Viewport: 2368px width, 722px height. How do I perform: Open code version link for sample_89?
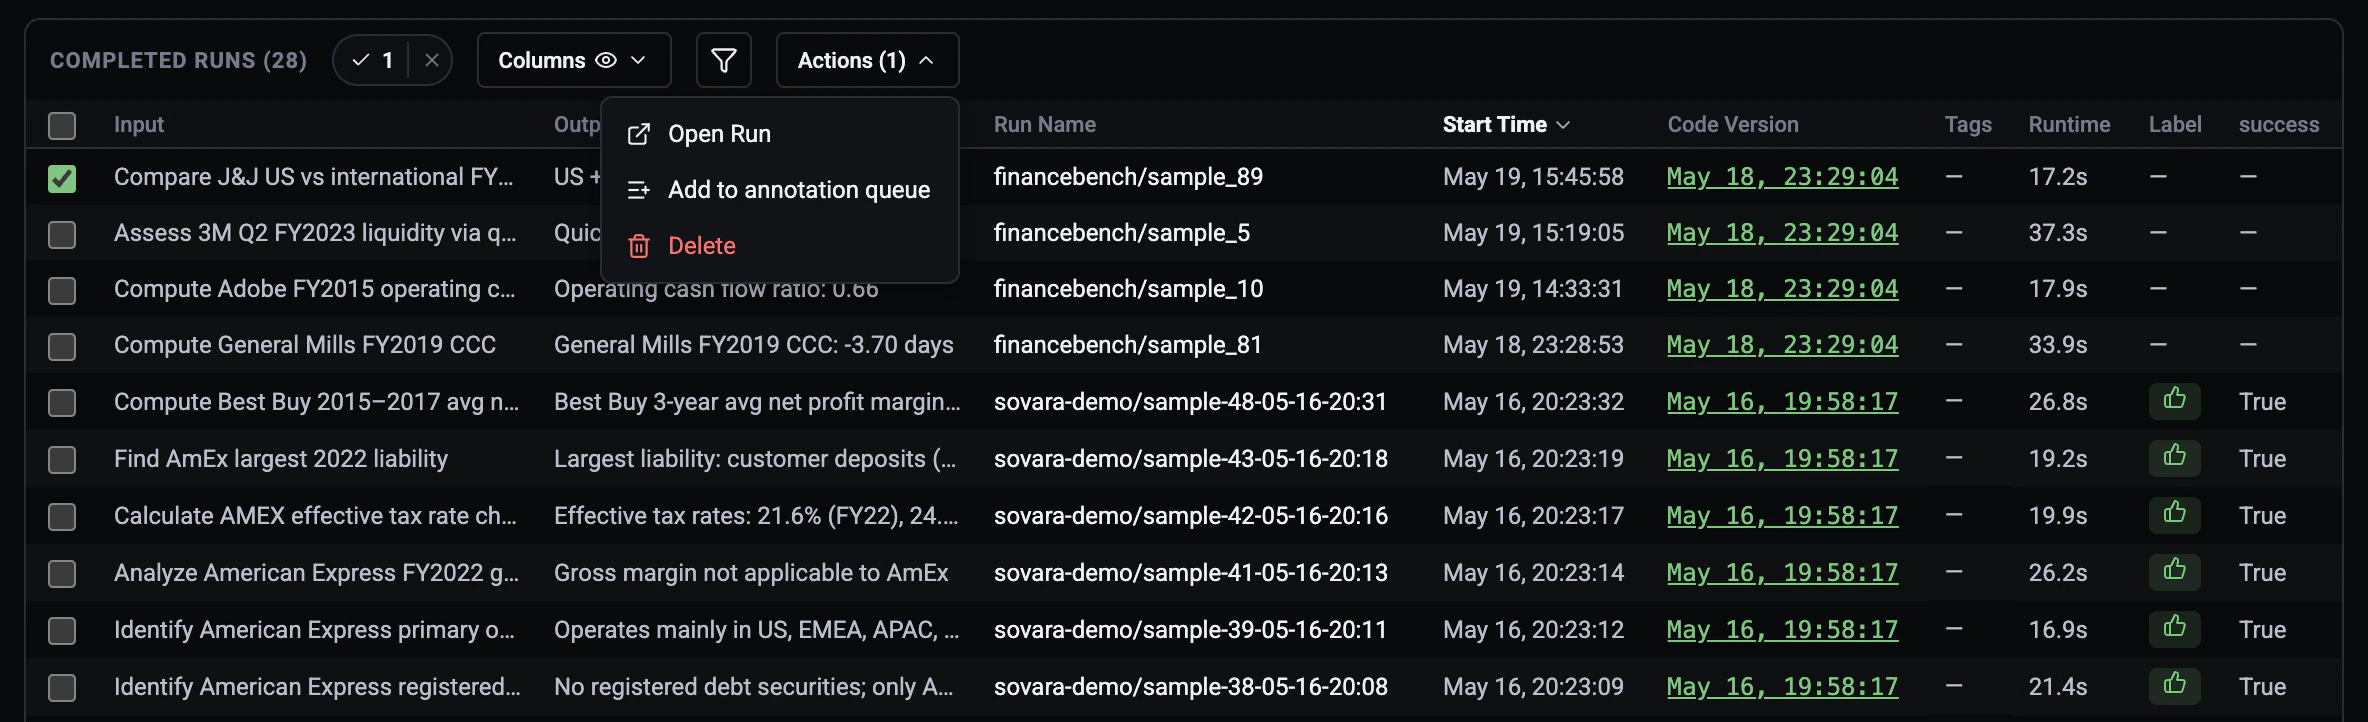[x=1782, y=177]
